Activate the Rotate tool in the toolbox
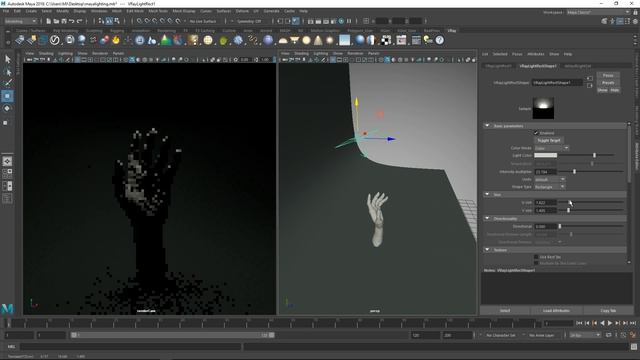The height and width of the screenshot is (360, 640). [x=7, y=109]
